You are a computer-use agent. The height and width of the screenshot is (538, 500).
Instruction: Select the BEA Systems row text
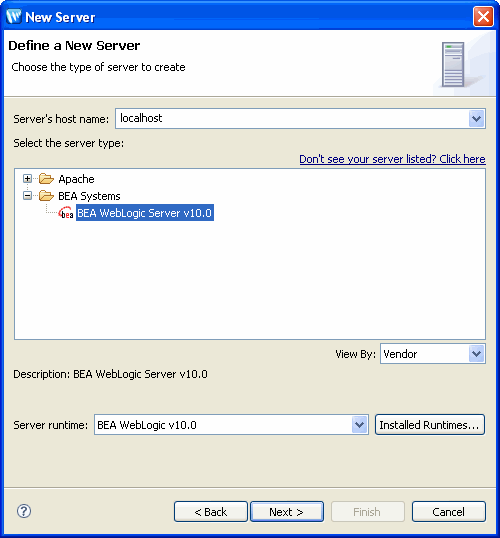pos(89,196)
